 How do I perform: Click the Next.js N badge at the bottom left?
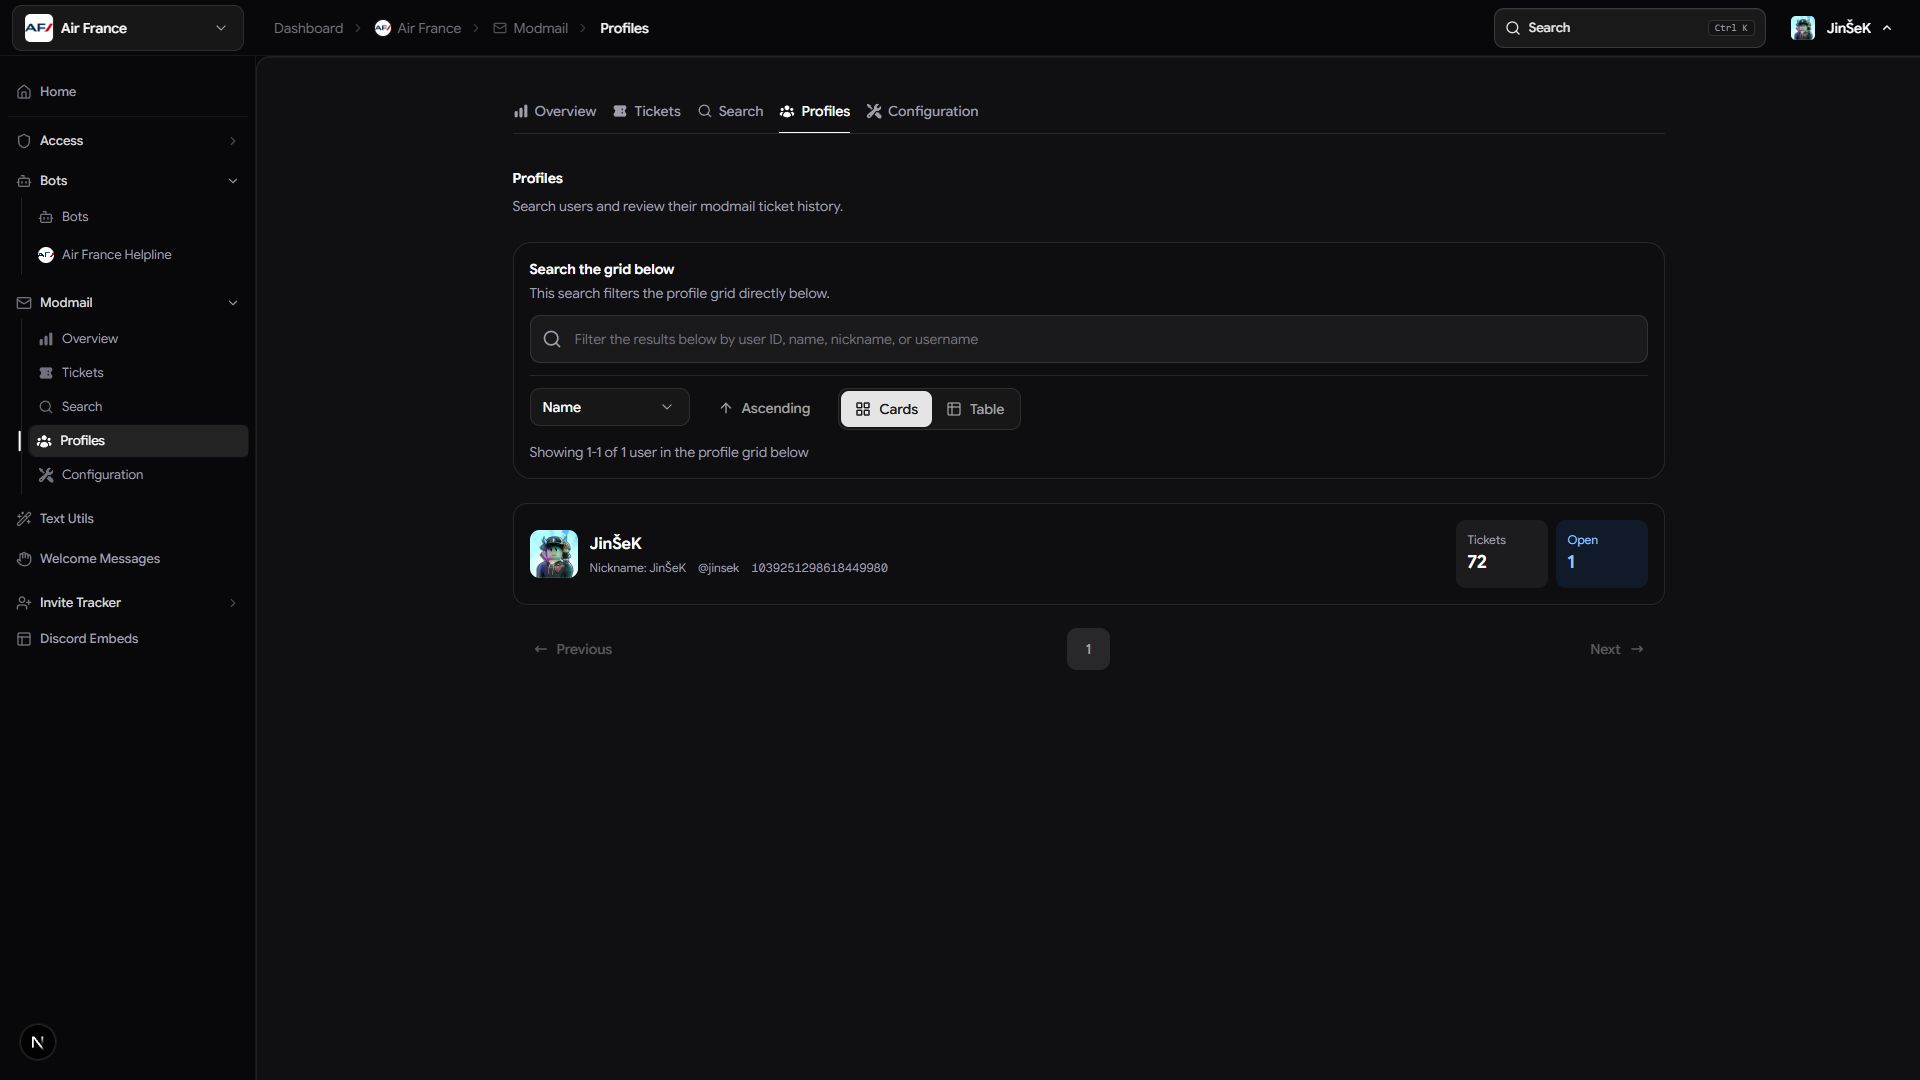[38, 1042]
